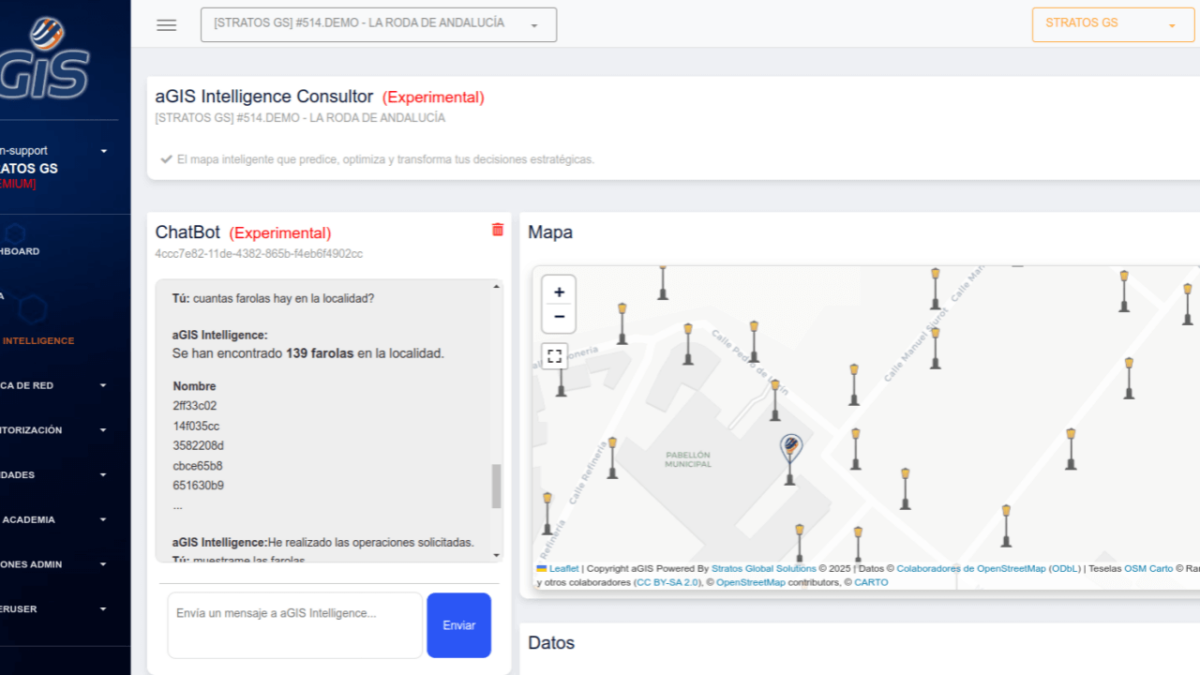Screen dimensions: 1200x675
Task: Open the #514.DEMO La Roda de Andalucía project selector
Action: (x=378, y=25)
